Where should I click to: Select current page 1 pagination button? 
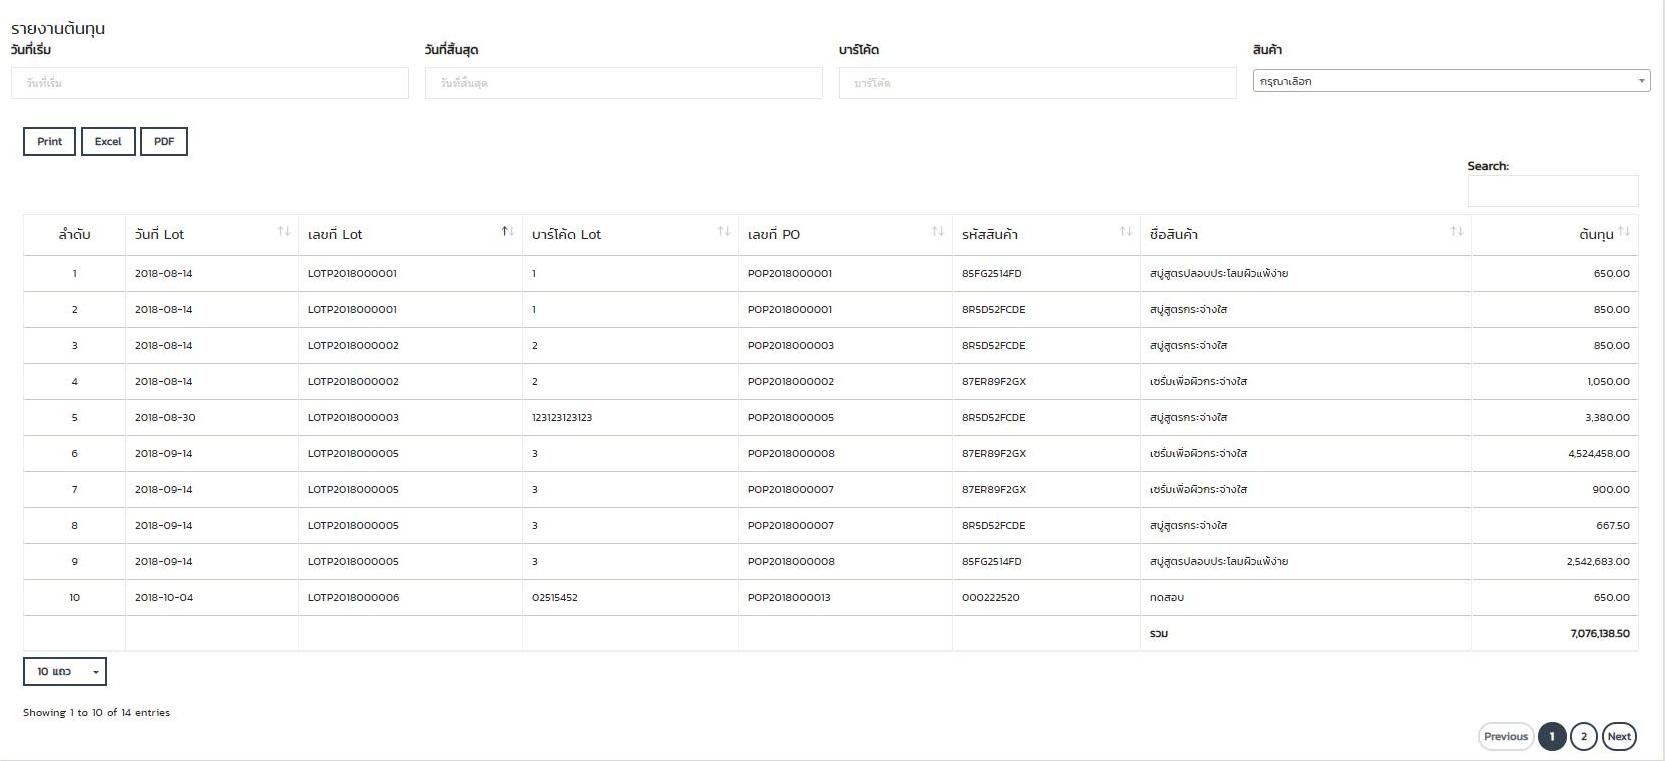[1551, 736]
